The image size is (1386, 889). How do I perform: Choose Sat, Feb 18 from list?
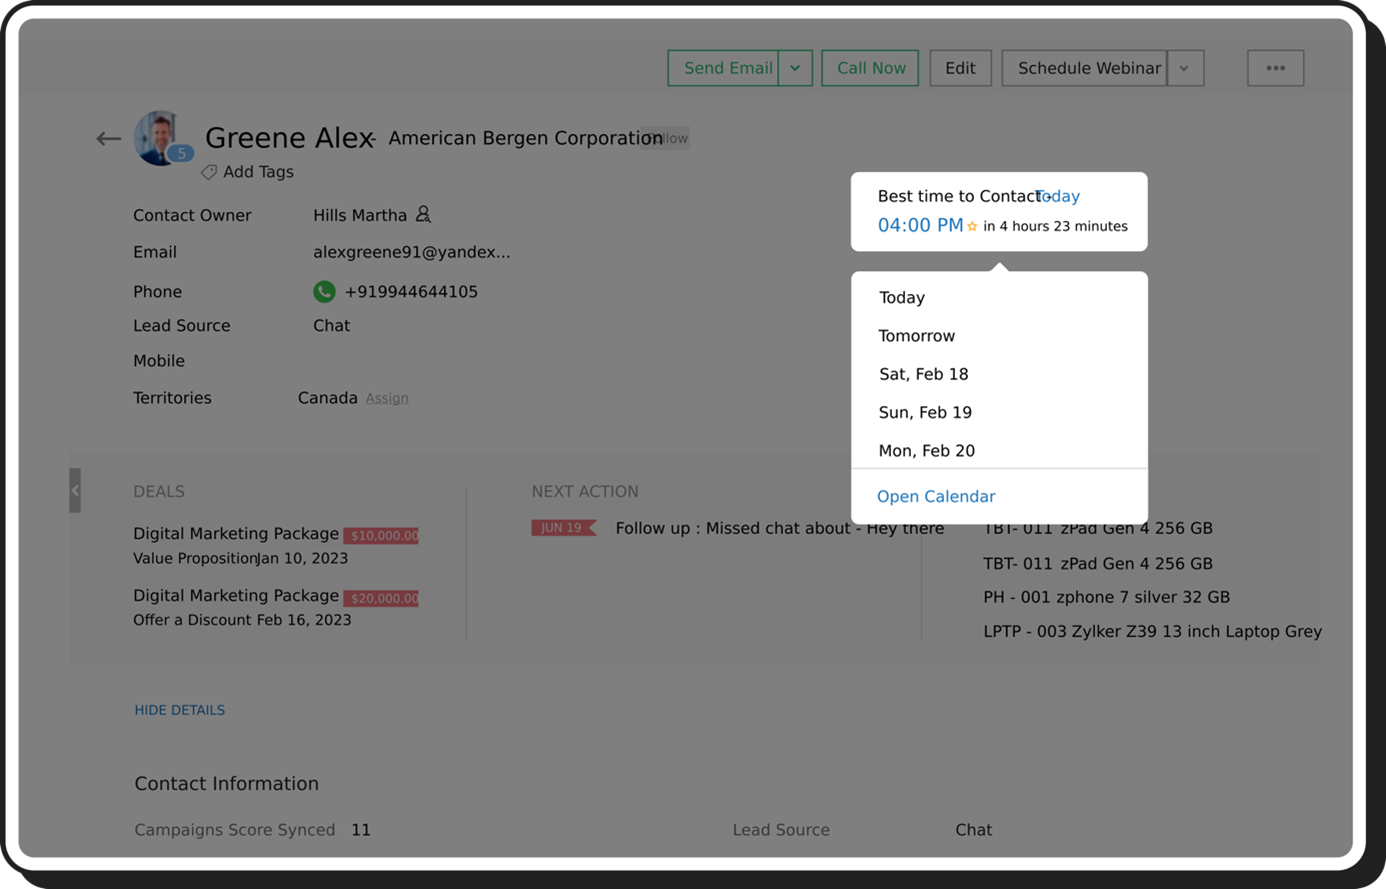(923, 374)
